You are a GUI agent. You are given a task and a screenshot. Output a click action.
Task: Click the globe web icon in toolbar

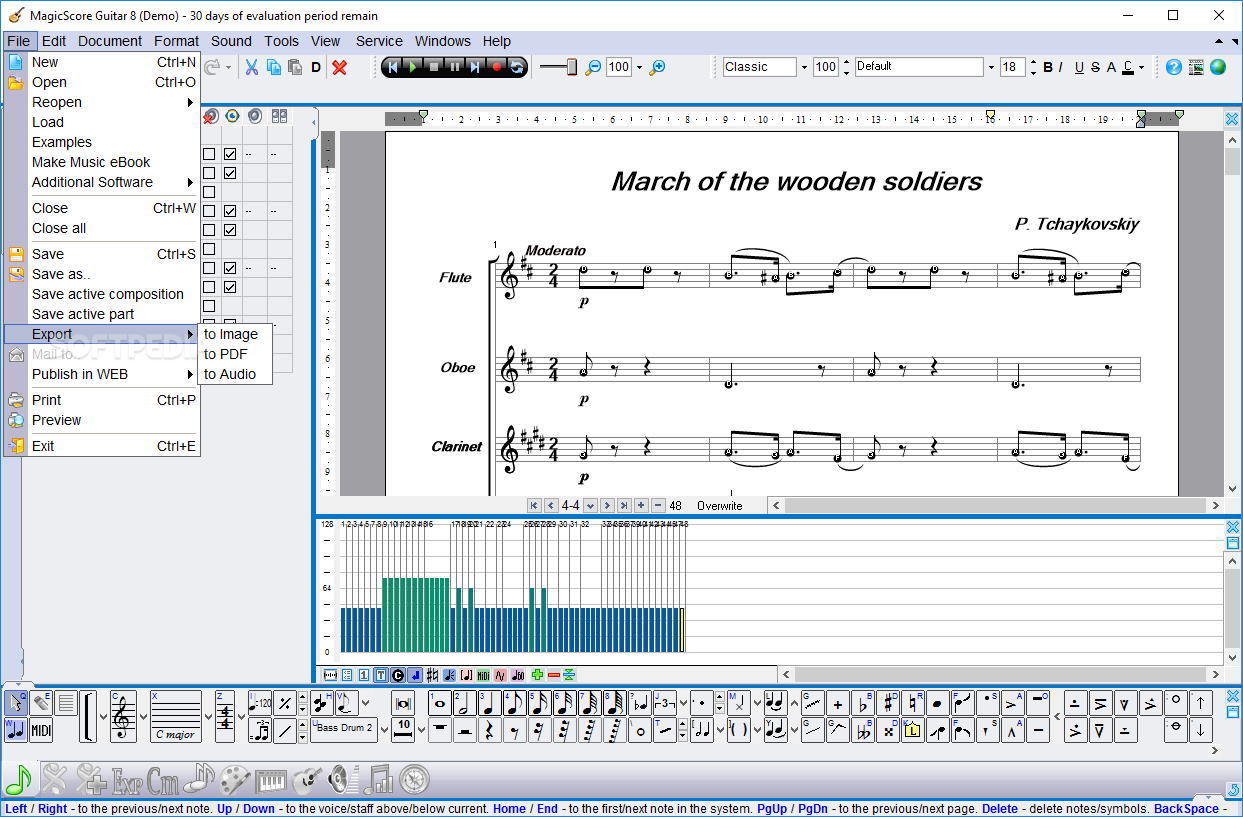click(1218, 67)
